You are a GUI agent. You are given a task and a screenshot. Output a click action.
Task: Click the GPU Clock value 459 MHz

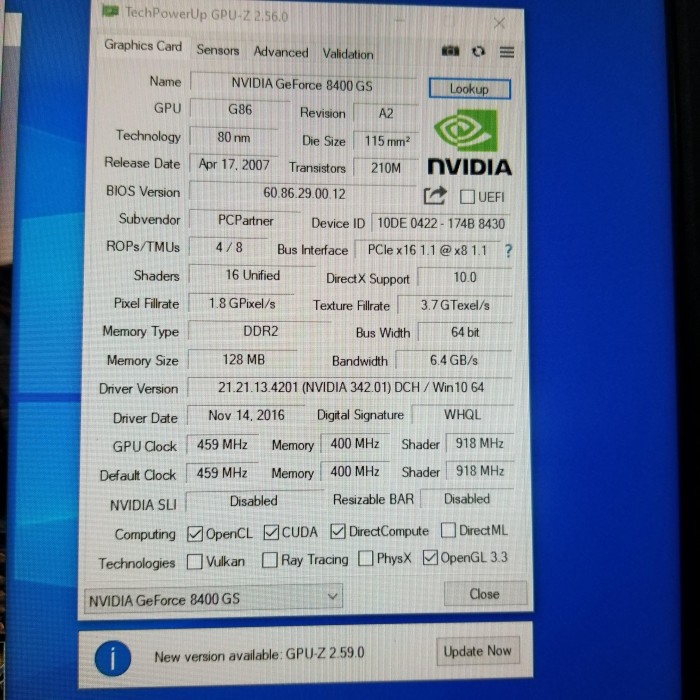coord(222,444)
